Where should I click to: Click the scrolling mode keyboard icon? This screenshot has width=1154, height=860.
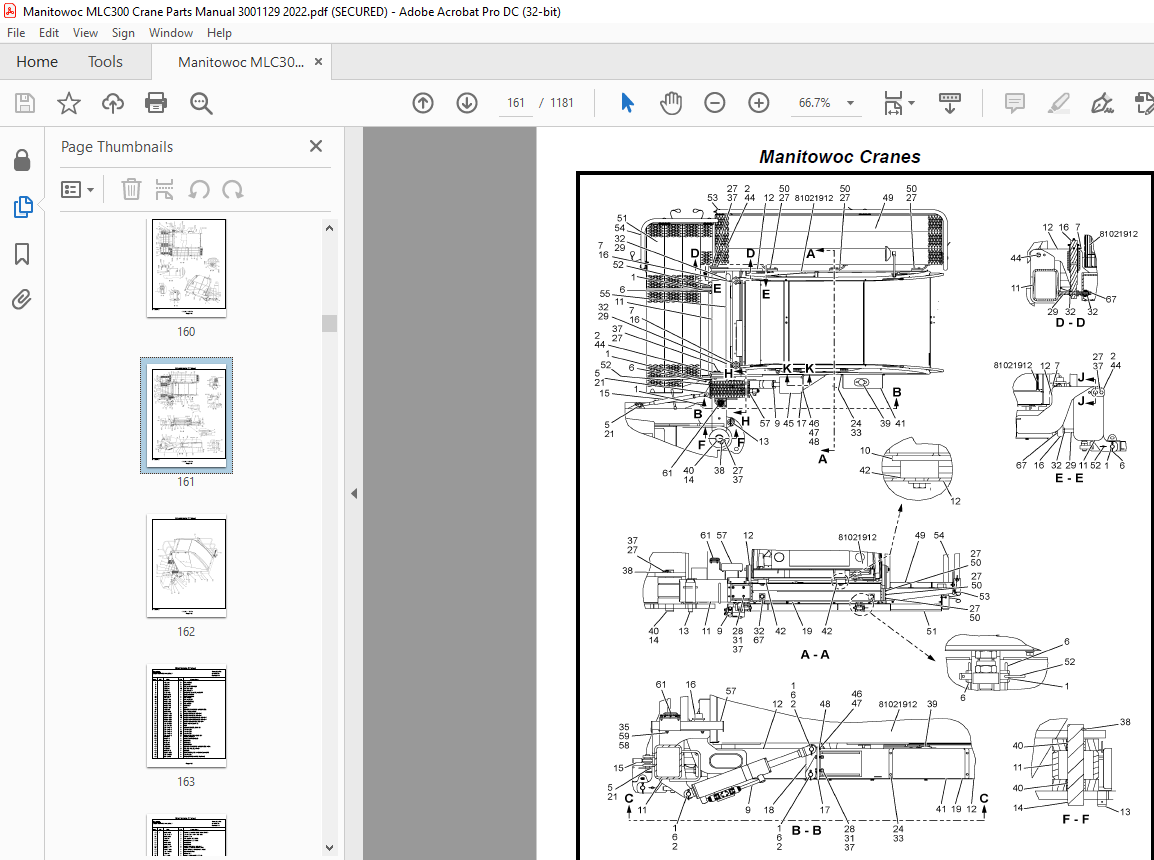click(x=950, y=103)
